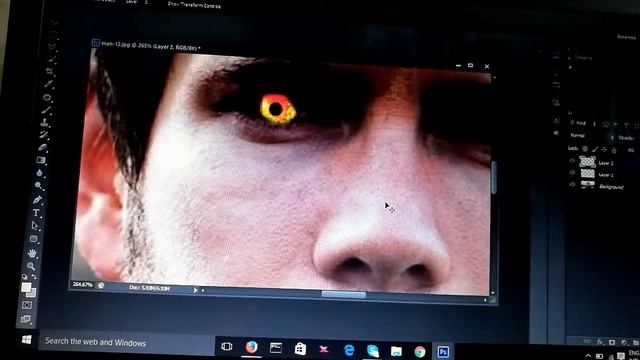Open the background color picker swatch
The image size is (640, 360).
(x=32, y=293)
